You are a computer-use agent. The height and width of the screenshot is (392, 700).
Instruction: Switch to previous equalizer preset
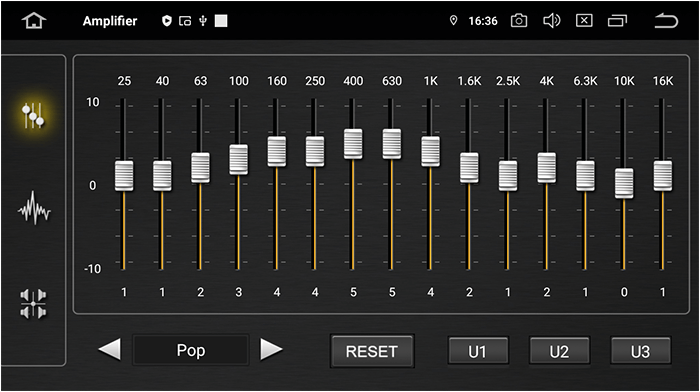(109, 349)
